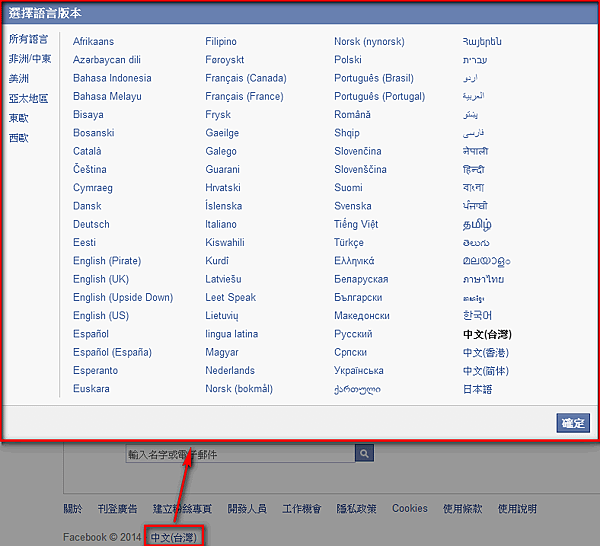The height and width of the screenshot is (546, 600).
Task: Select the 東歐 region filter
Action: click(19, 118)
